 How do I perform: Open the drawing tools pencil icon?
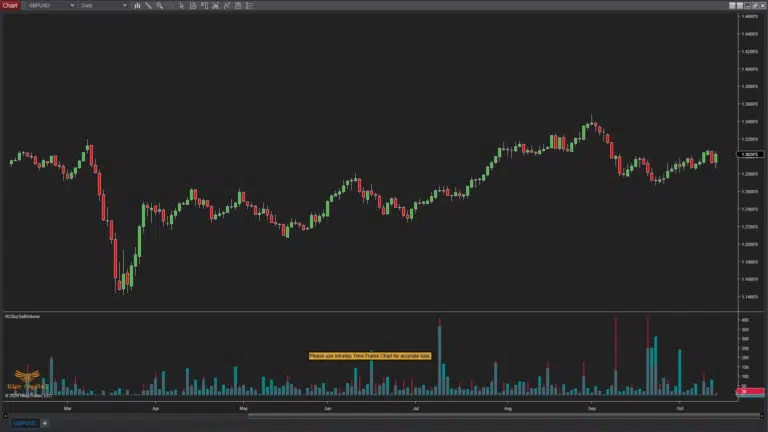coord(148,5)
